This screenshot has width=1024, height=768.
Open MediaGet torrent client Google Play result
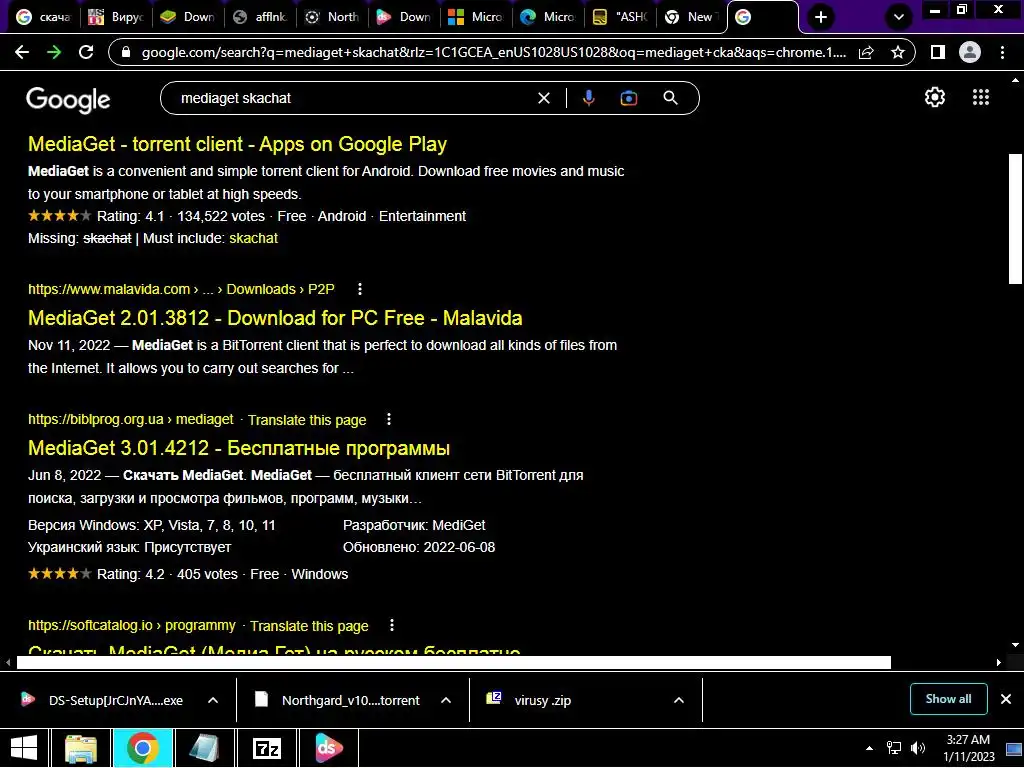point(237,144)
